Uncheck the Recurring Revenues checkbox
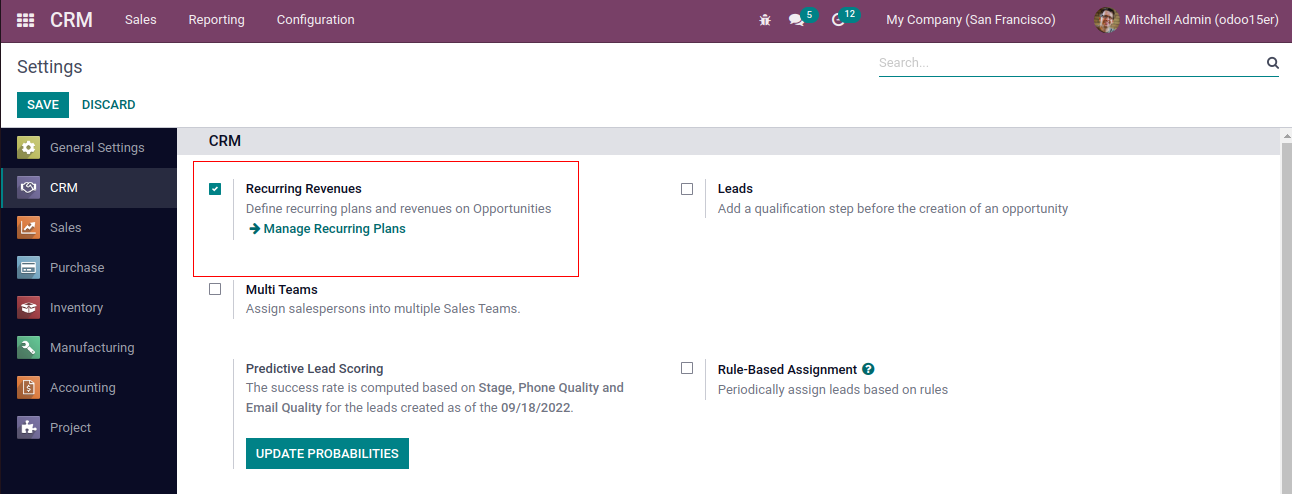Screen dimensions: 1292x494 [x=215, y=189]
